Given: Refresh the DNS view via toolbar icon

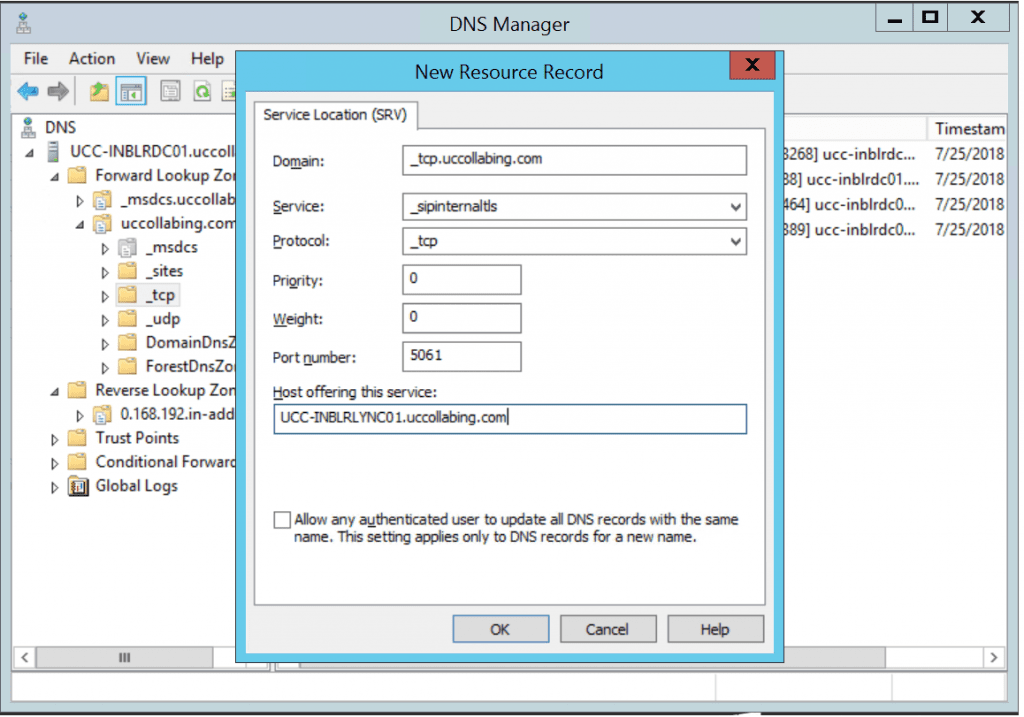Looking at the screenshot, I should click(x=204, y=91).
